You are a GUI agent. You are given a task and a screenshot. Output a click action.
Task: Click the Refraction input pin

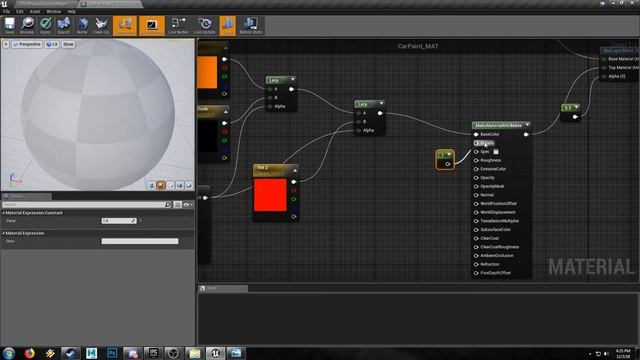coord(476,264)
